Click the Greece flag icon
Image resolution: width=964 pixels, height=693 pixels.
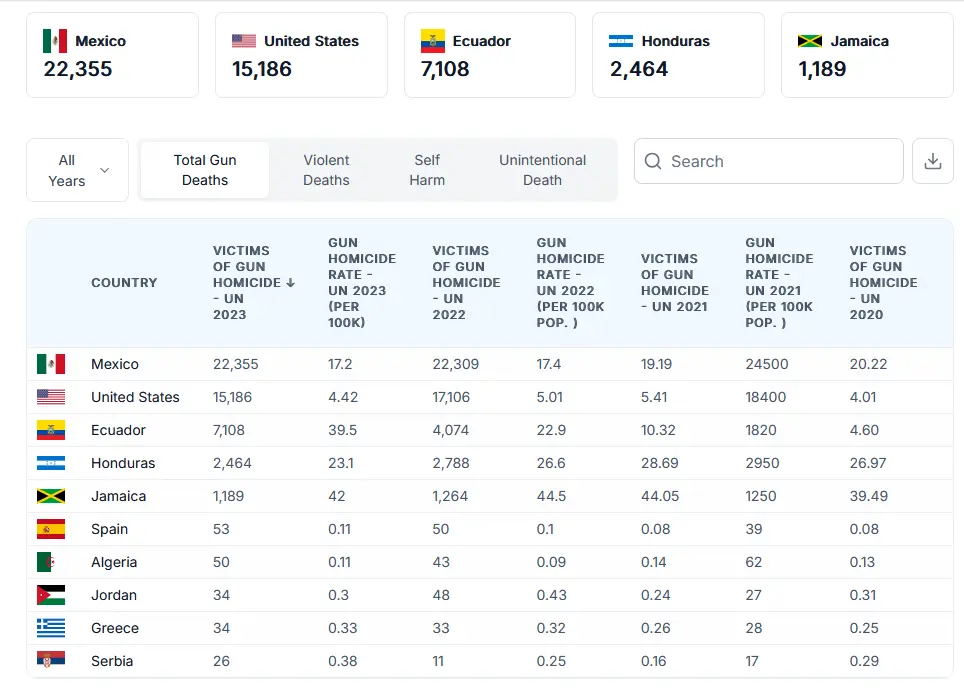[x=51, y=628]
